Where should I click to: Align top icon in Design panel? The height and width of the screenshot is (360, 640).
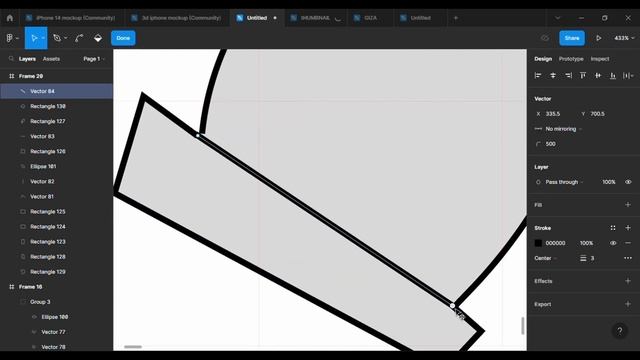583,76
